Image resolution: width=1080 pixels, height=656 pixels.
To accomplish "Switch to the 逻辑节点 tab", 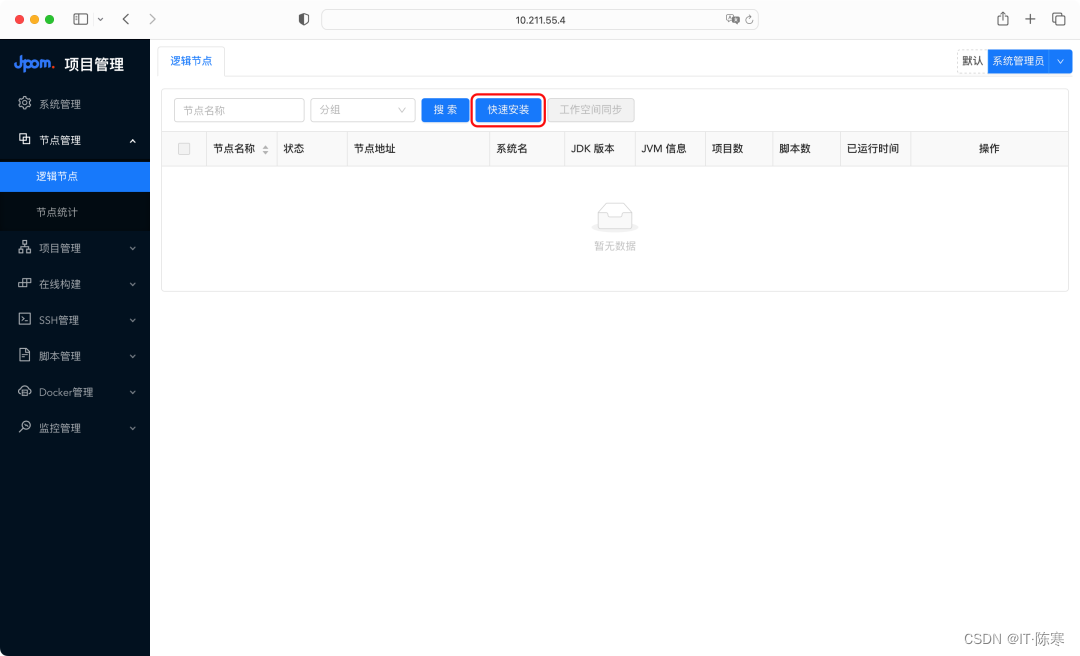I will point(191,61).
